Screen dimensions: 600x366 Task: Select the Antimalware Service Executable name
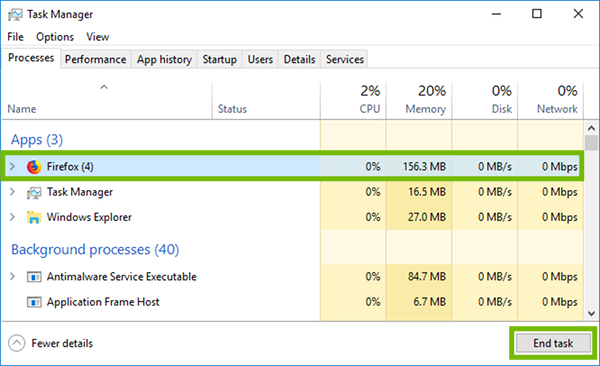pyautogui.click(x=122, y=276)
